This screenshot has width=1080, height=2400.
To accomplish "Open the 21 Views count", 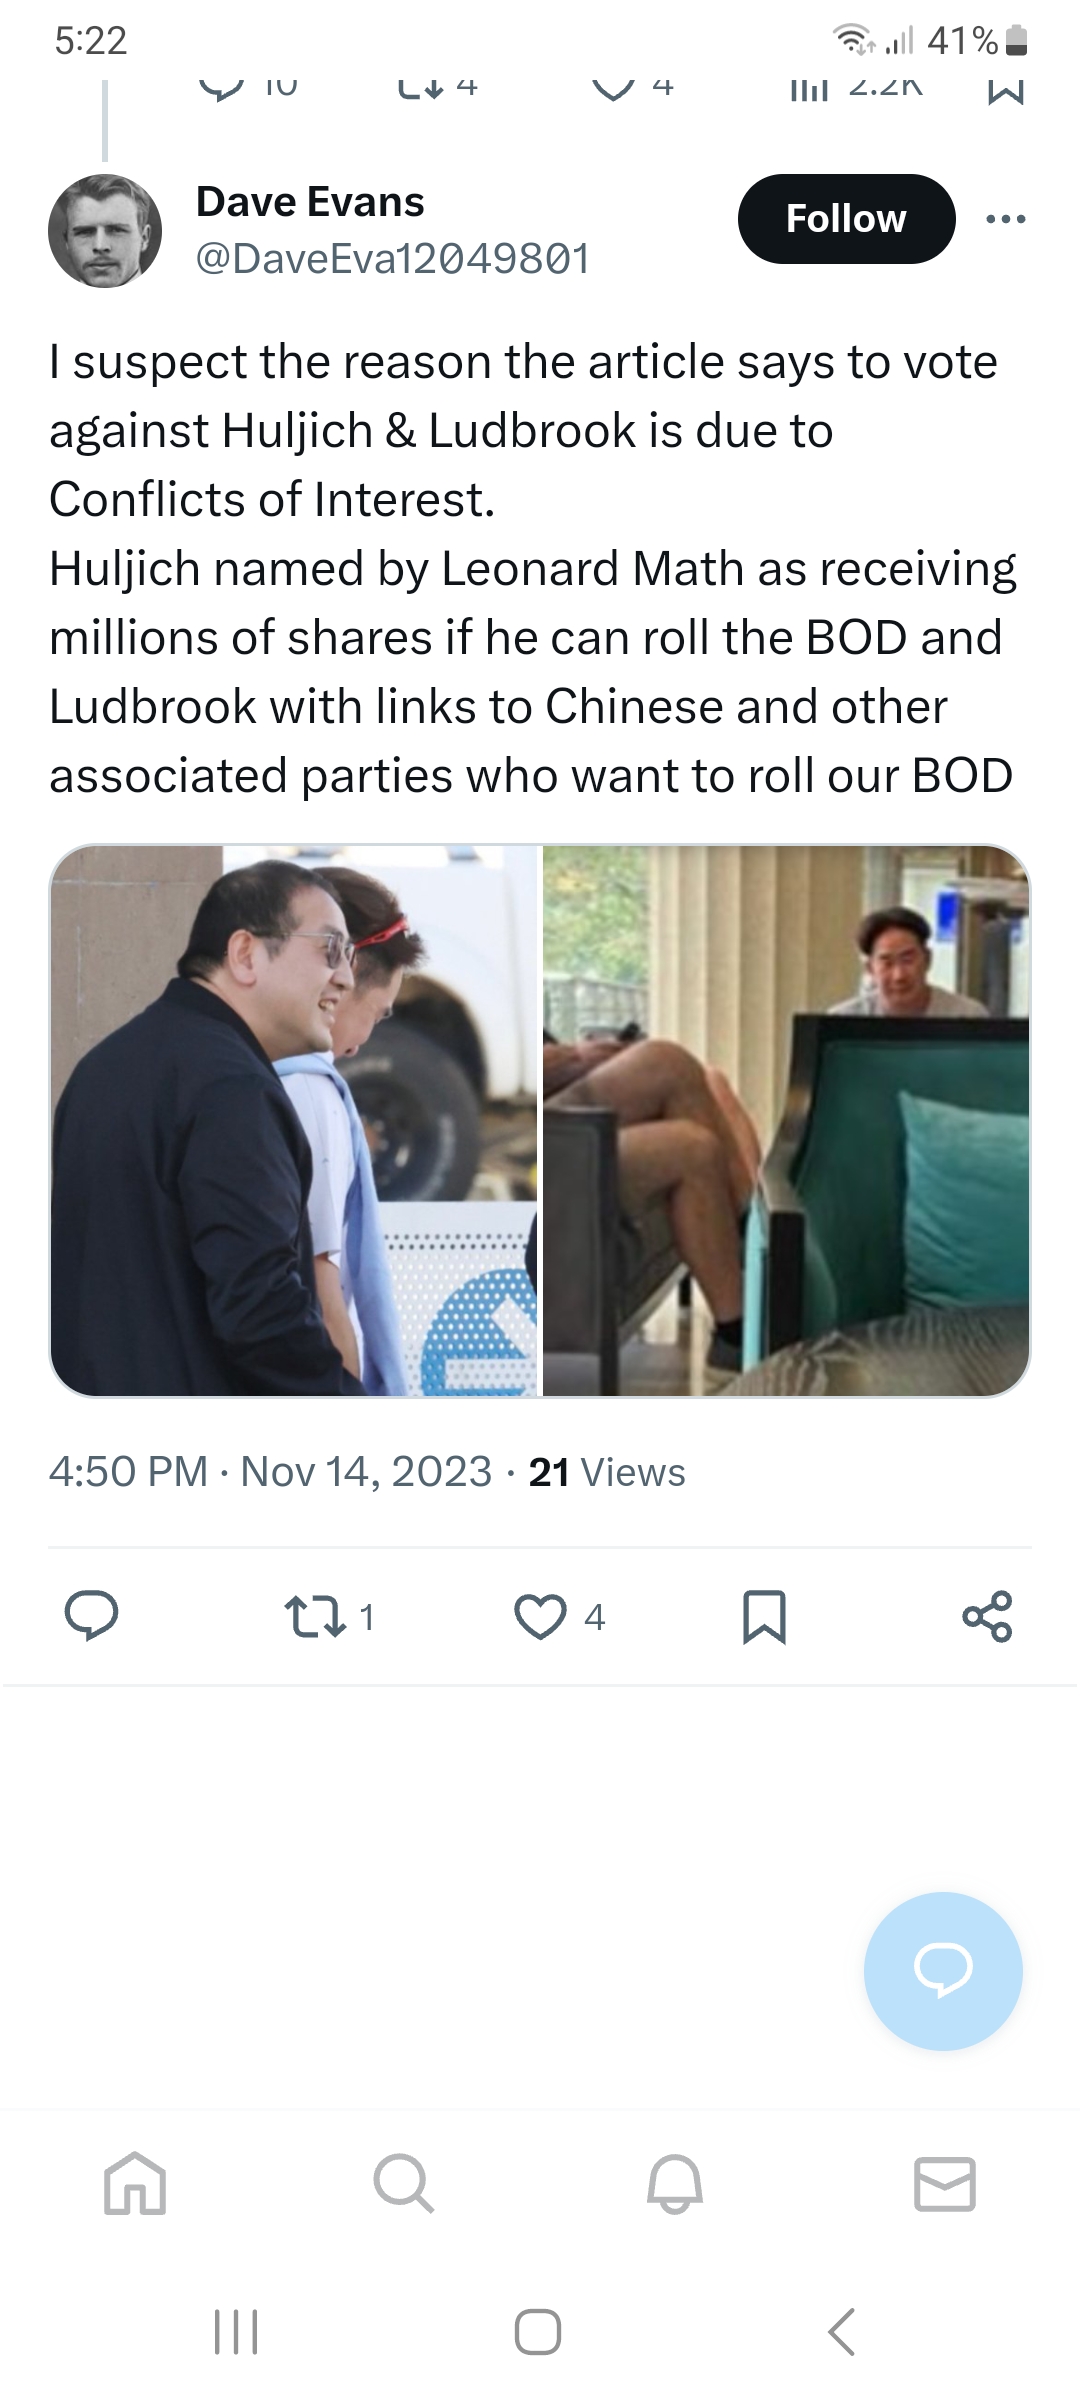I will 606,1472.
